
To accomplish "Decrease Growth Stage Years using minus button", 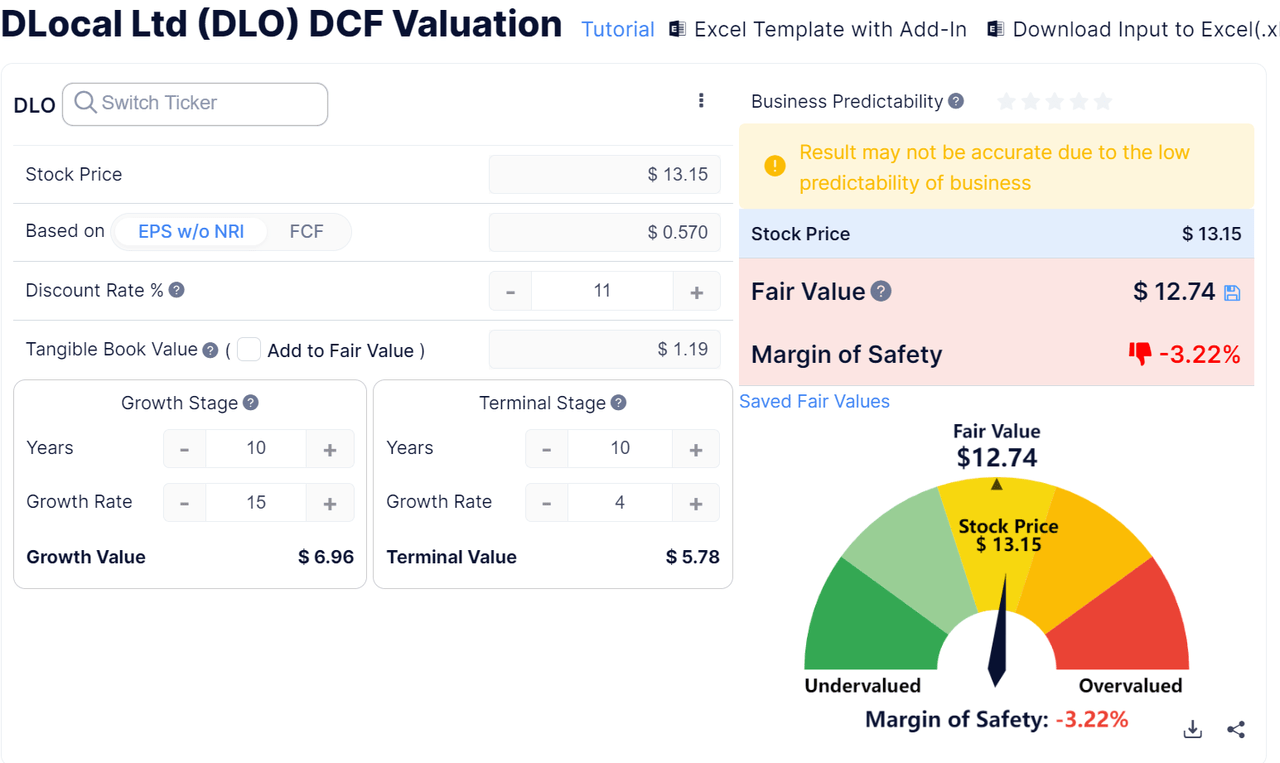I will coord(184,449).
